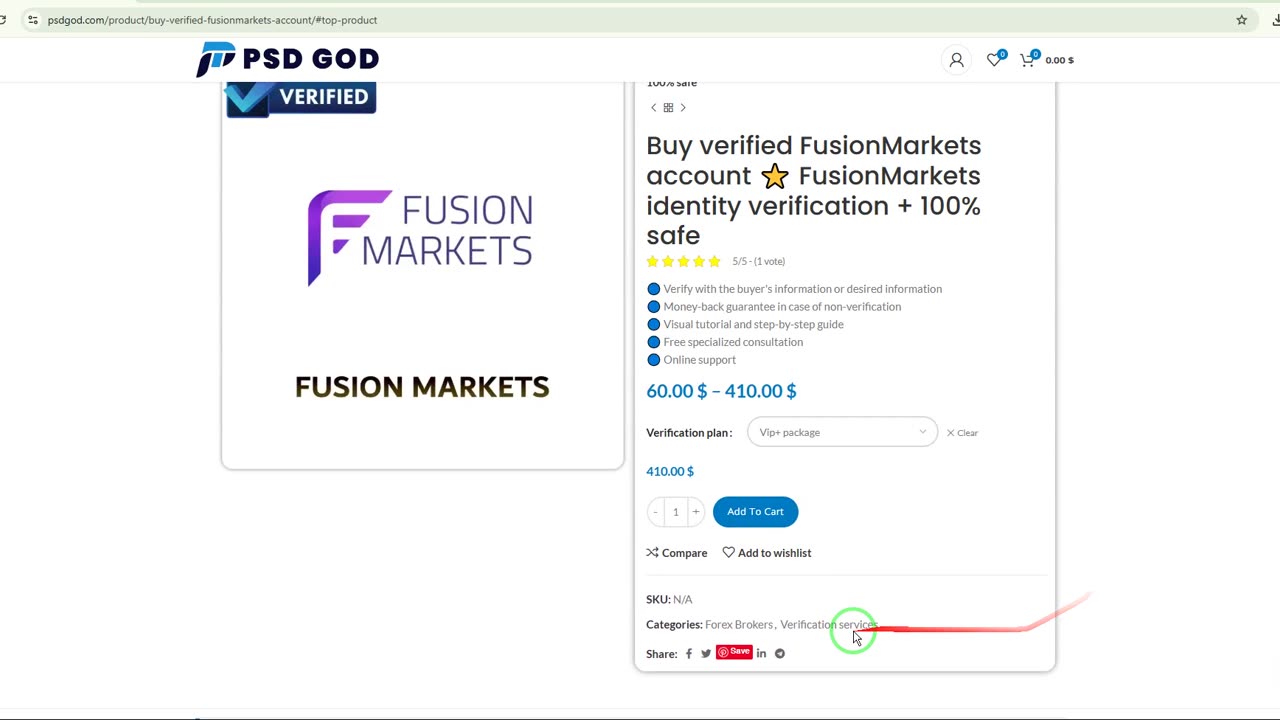The image size is (1280, 720).
Task: Open the shopping cart icon
Action: [1027, 60]
